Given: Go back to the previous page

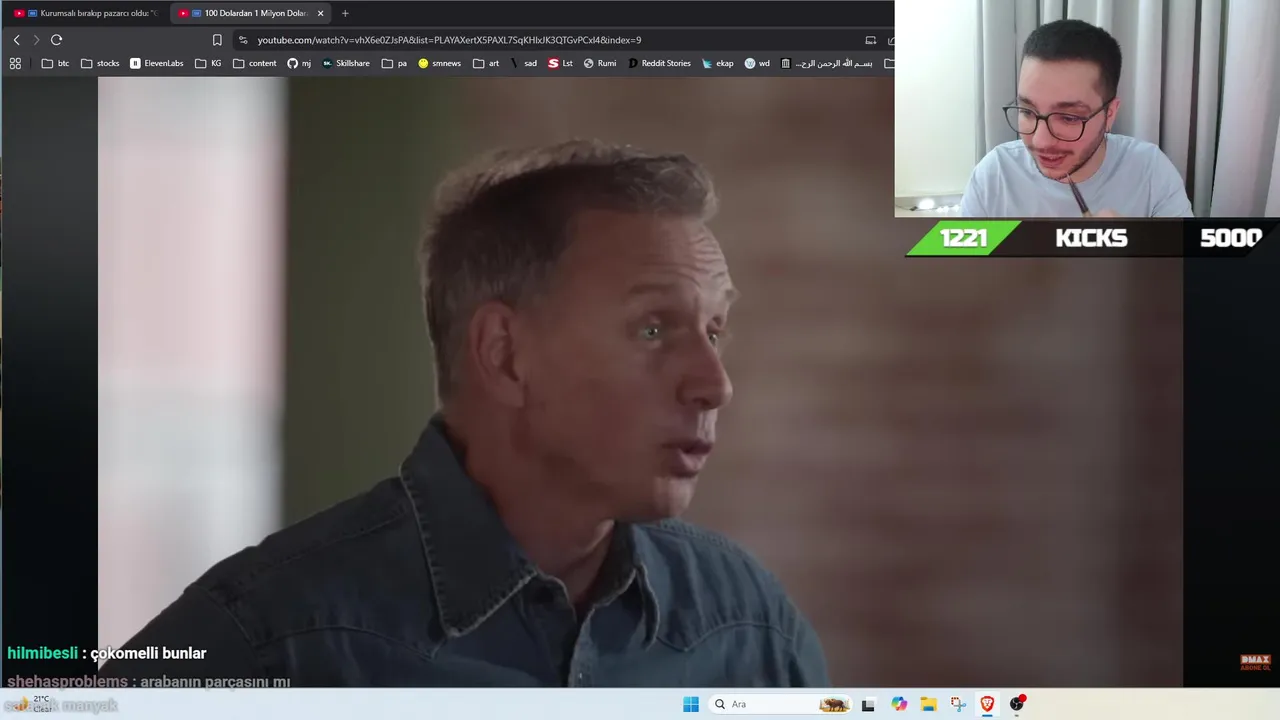Looking at the screenshot, I should (16, 40).
